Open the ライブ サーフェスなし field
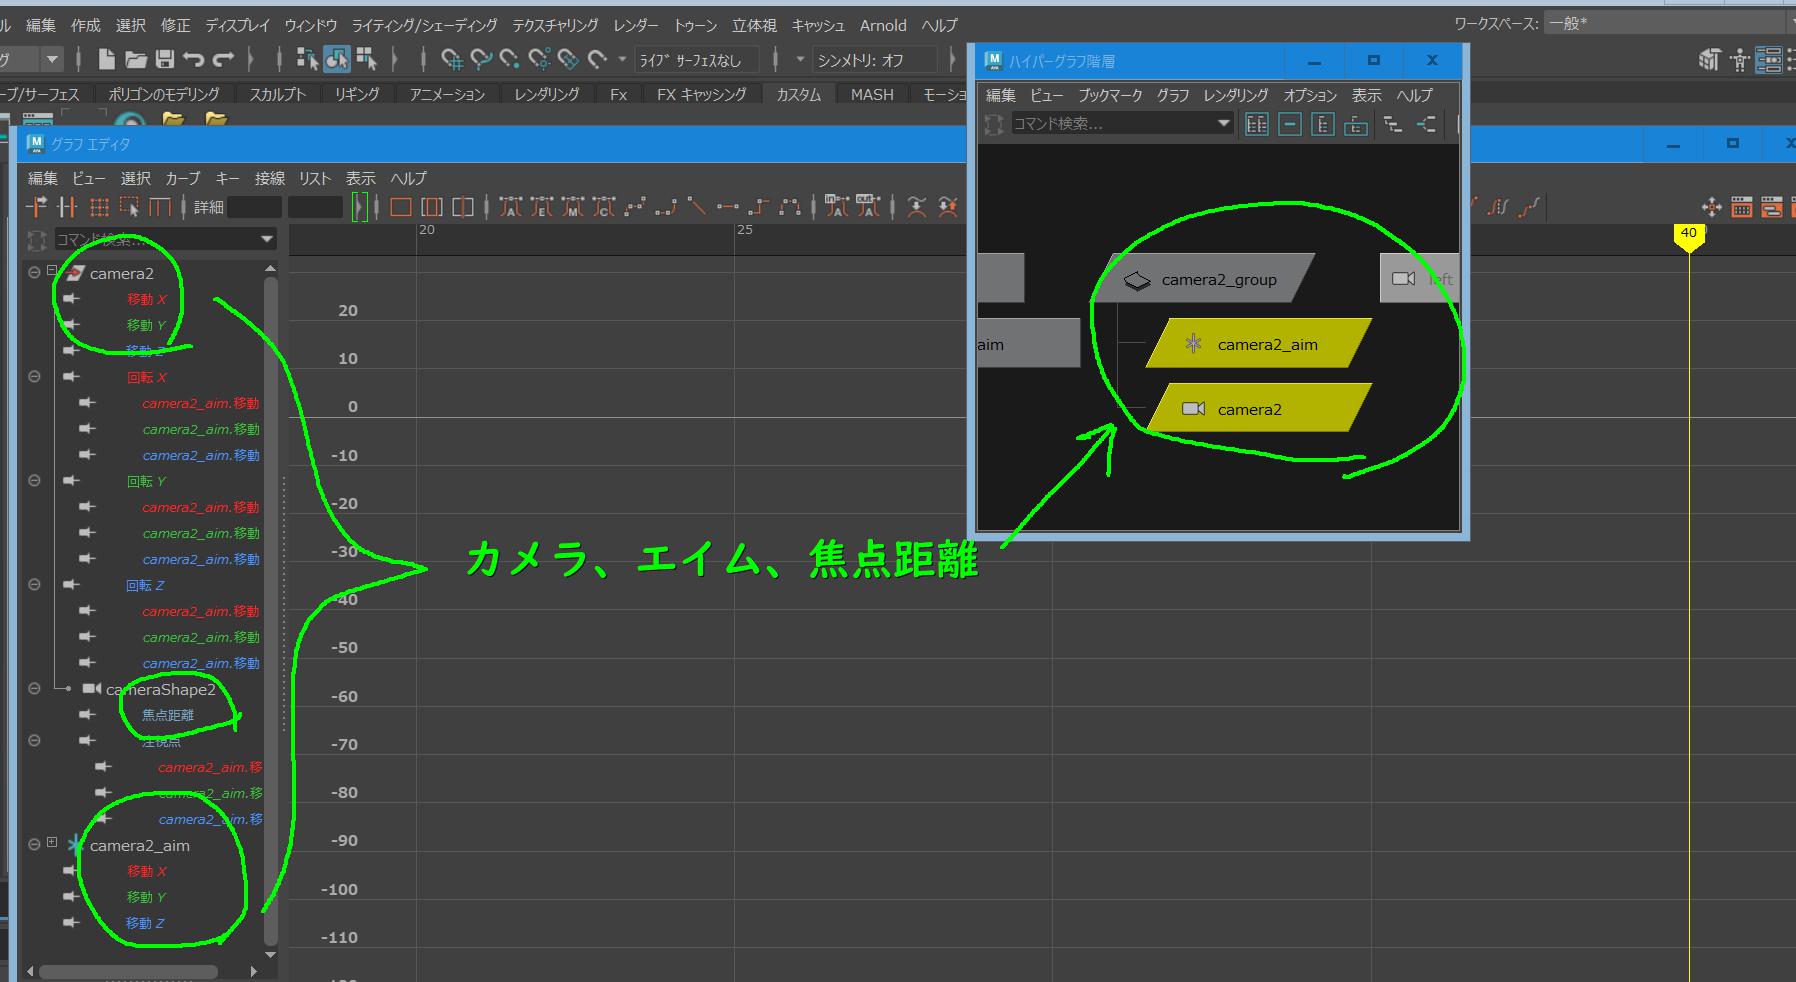Screen dimensions: 1796x982 [696, 60]
